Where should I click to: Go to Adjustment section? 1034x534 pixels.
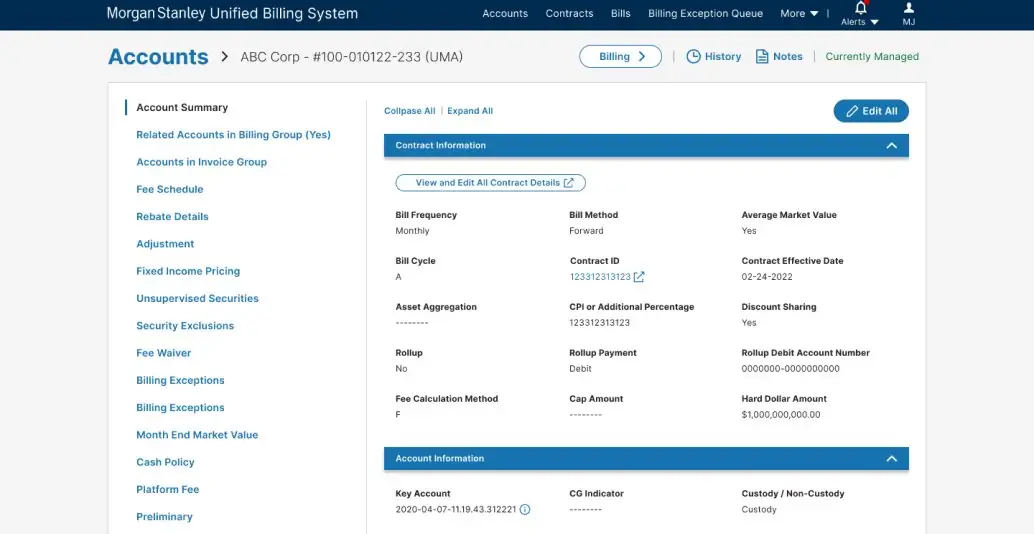point(165,244)
